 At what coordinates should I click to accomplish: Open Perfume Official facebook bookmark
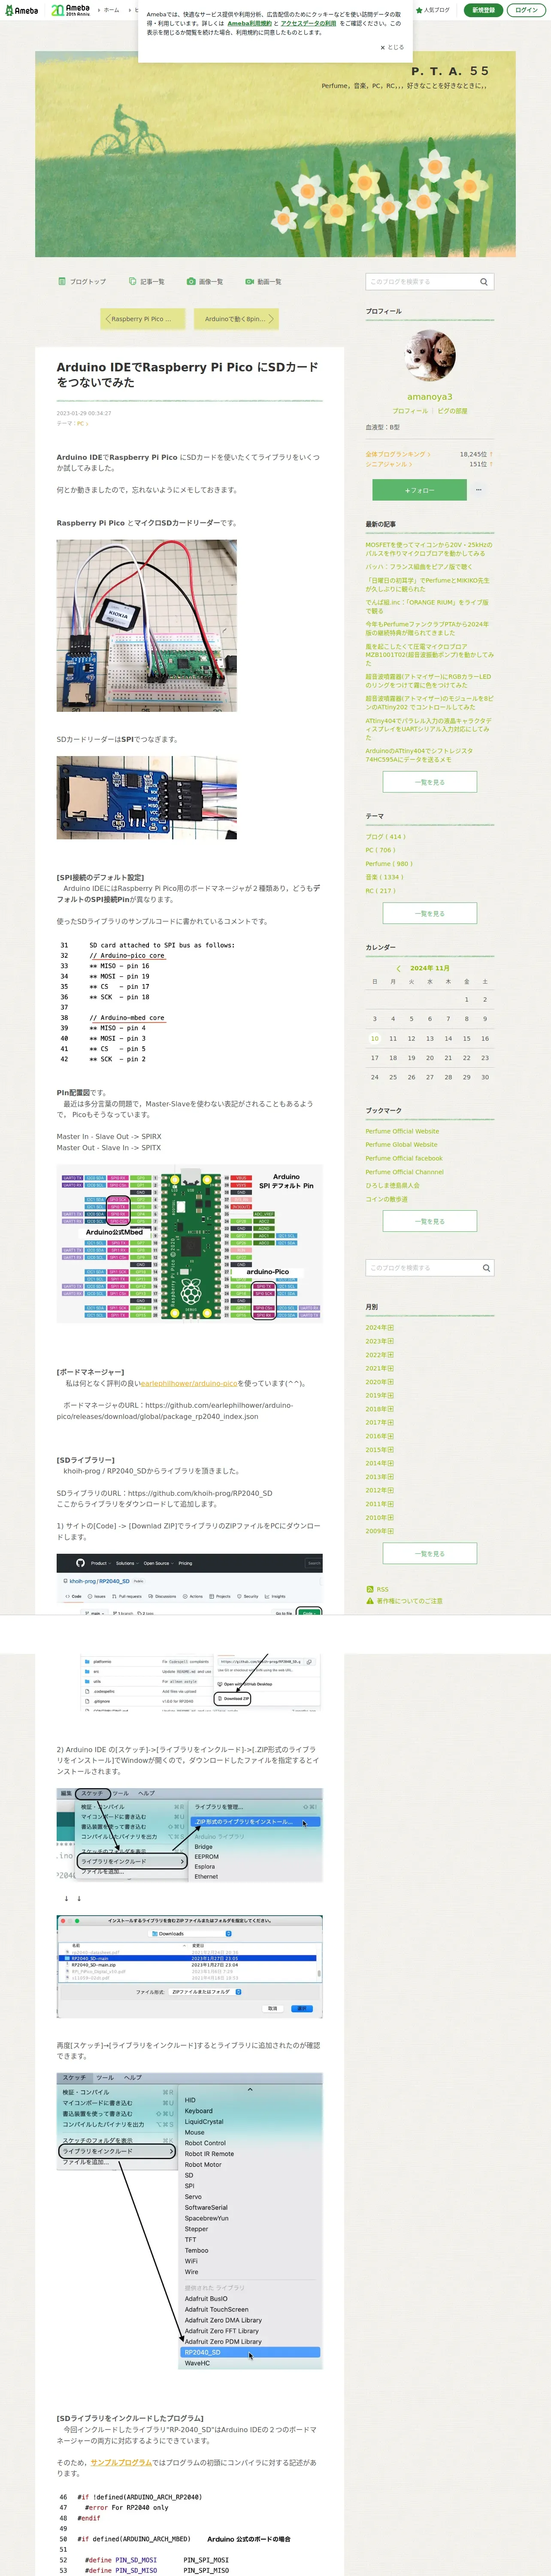click(404, 1159)
